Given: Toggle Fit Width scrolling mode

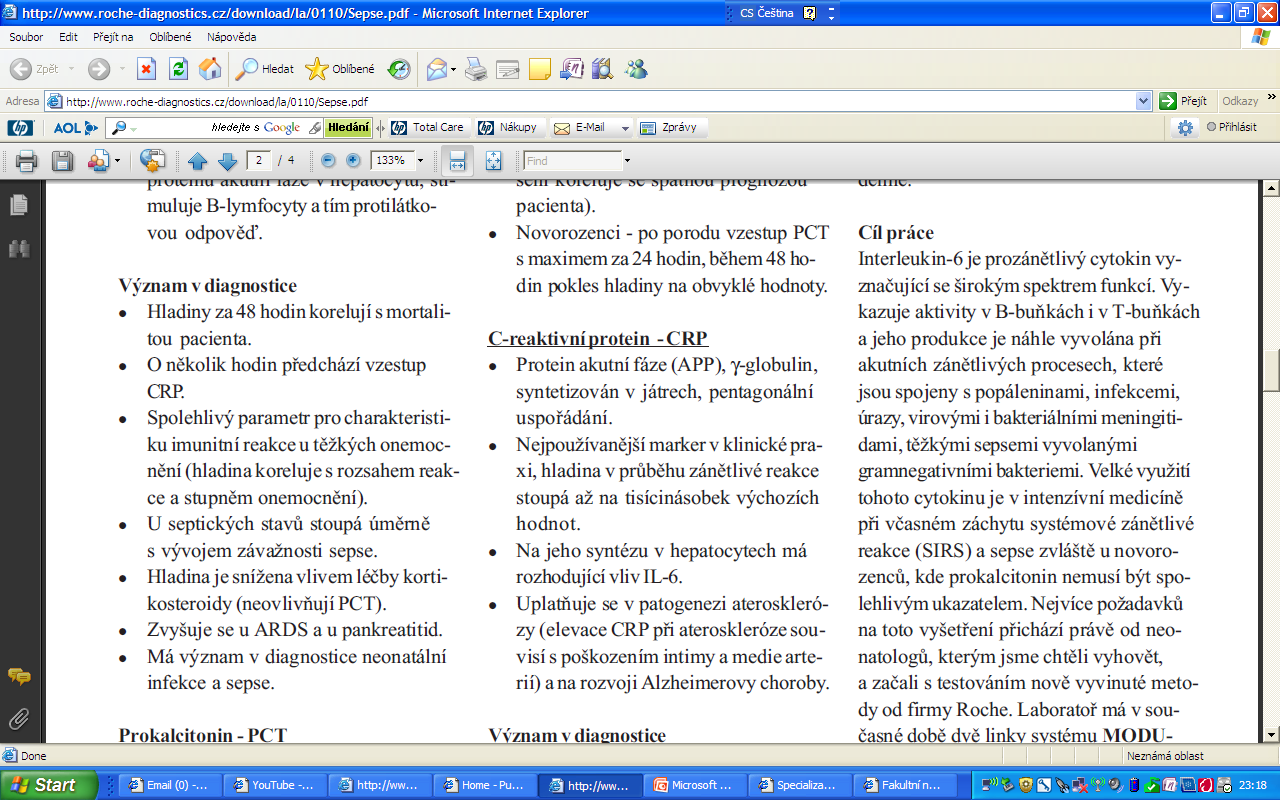Looking at the screenshot, I should point(457,161).
